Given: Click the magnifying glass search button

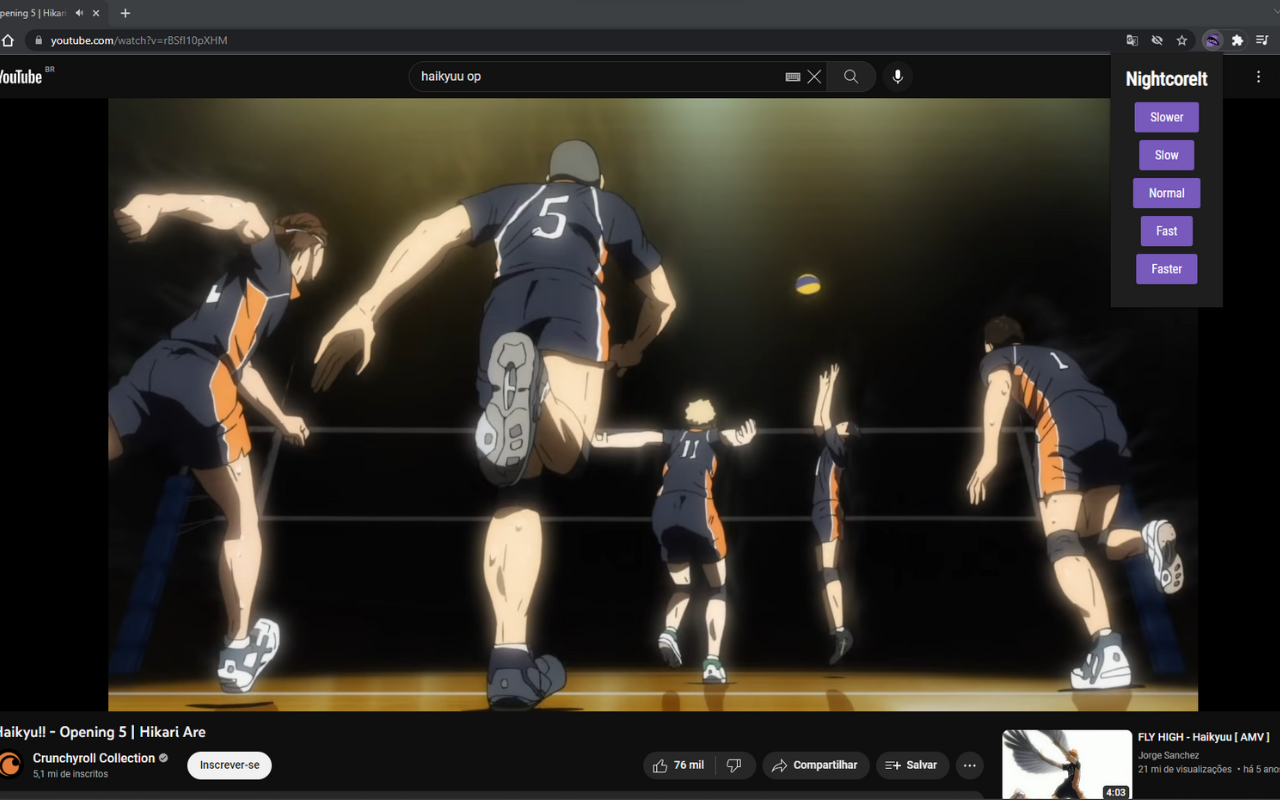Looking at the screenshot, I should tap(851, 77).
